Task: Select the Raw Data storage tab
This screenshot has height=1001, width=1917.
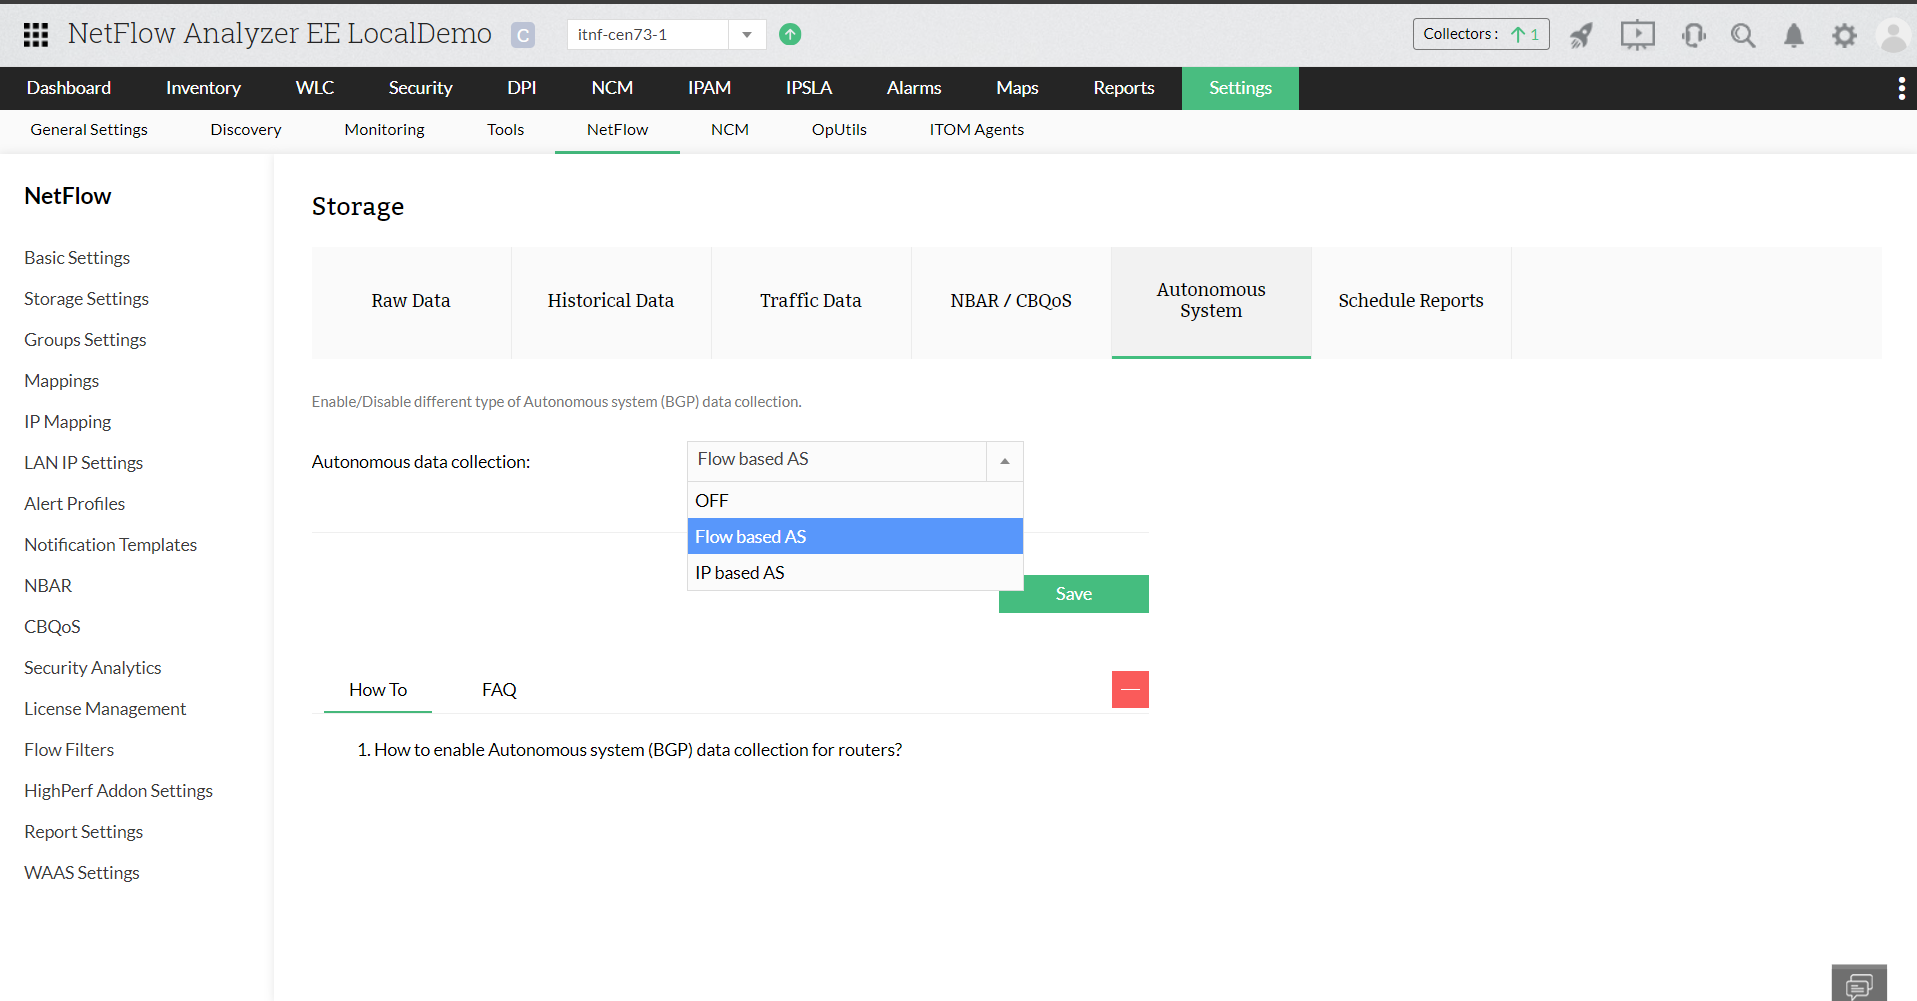Action: [411, 302]
